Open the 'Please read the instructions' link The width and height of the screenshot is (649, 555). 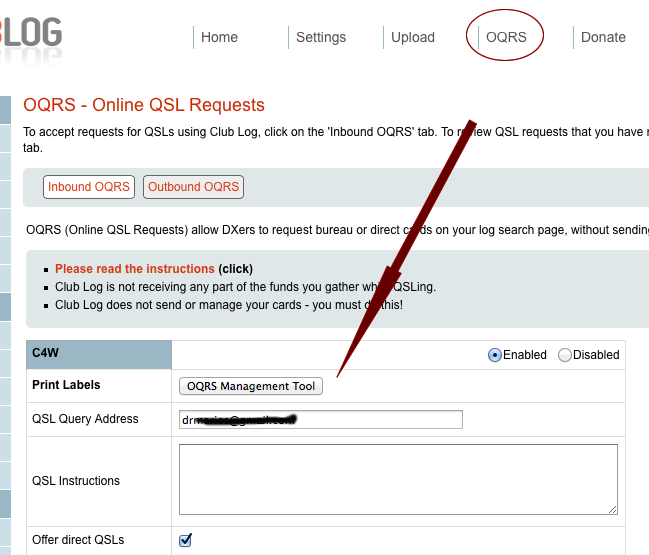coord(135,269)
